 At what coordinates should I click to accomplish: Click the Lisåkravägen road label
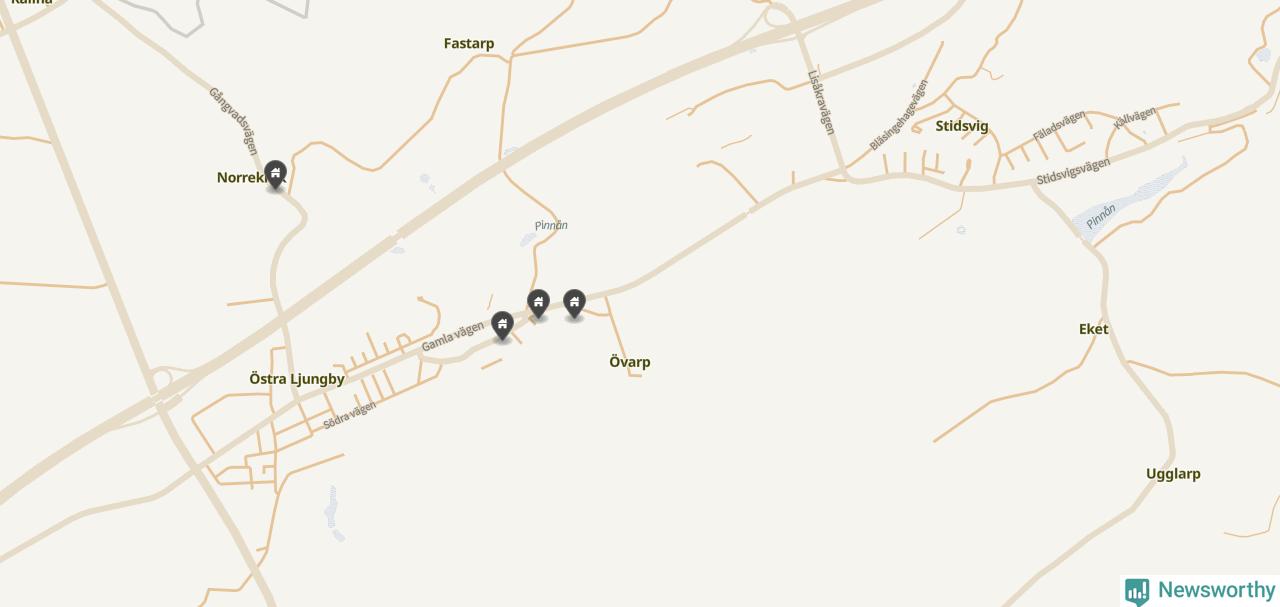(x=821, y=102)
